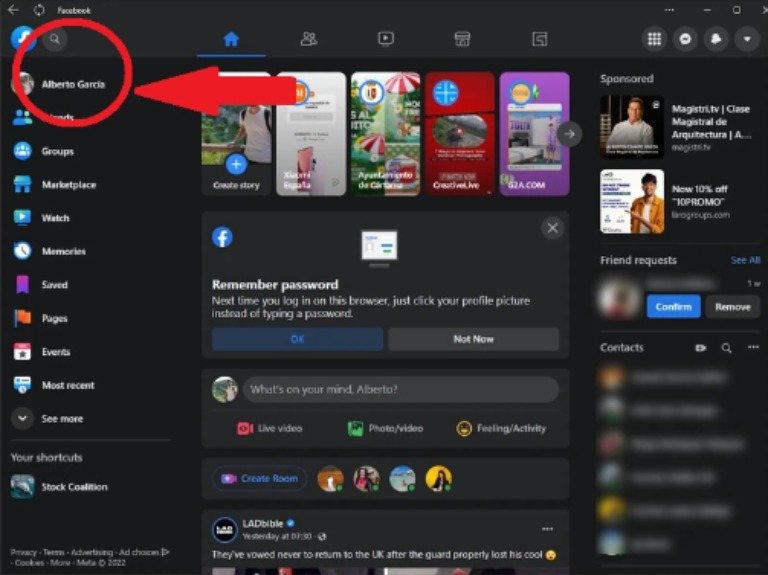This screenshot has width=768, height=575.
Task: Open the Friends tab in top navigation
Action: [x=309, y=39]
